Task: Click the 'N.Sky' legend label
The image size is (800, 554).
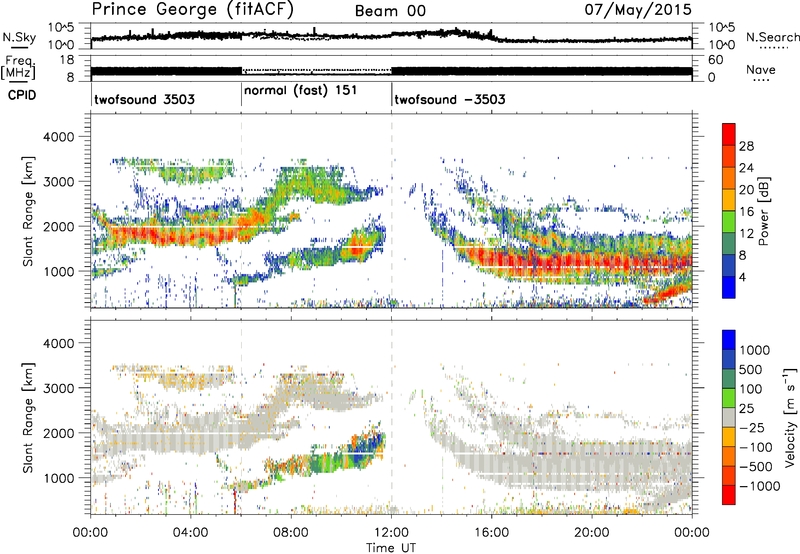Action: pos(19,37)
